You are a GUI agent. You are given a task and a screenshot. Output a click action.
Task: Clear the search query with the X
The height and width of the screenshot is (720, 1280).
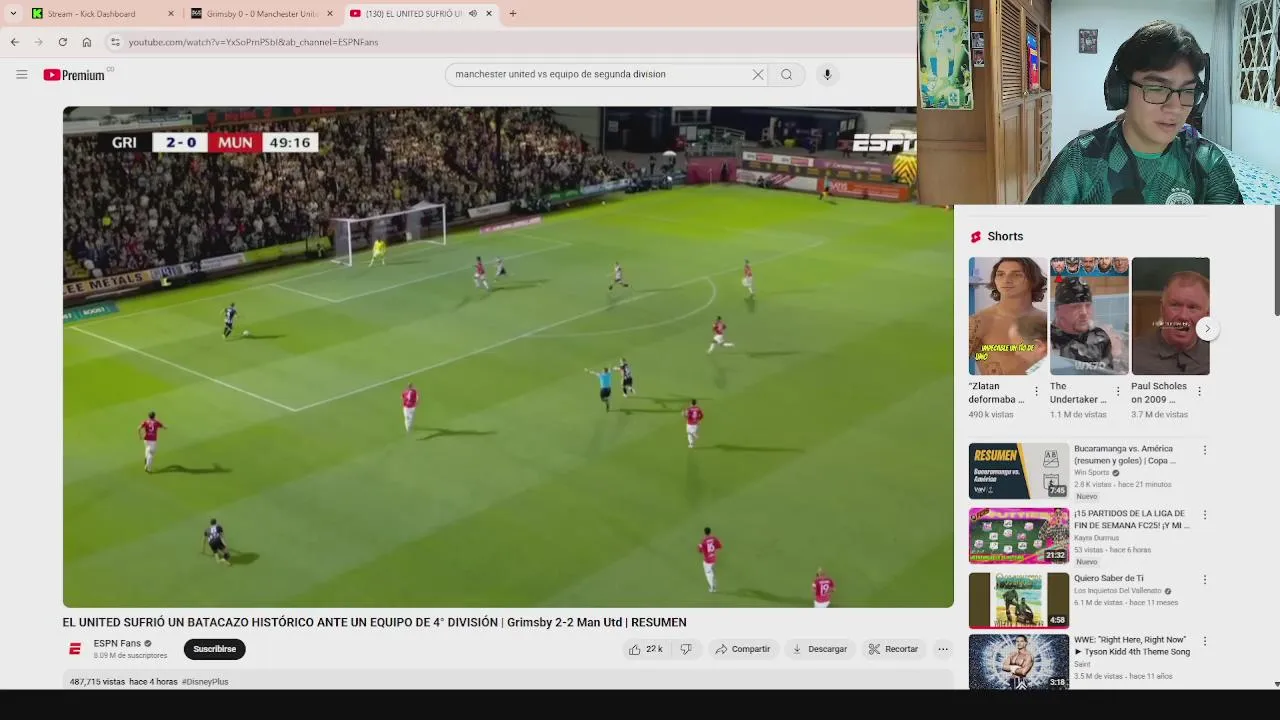[x=758, y=74]
